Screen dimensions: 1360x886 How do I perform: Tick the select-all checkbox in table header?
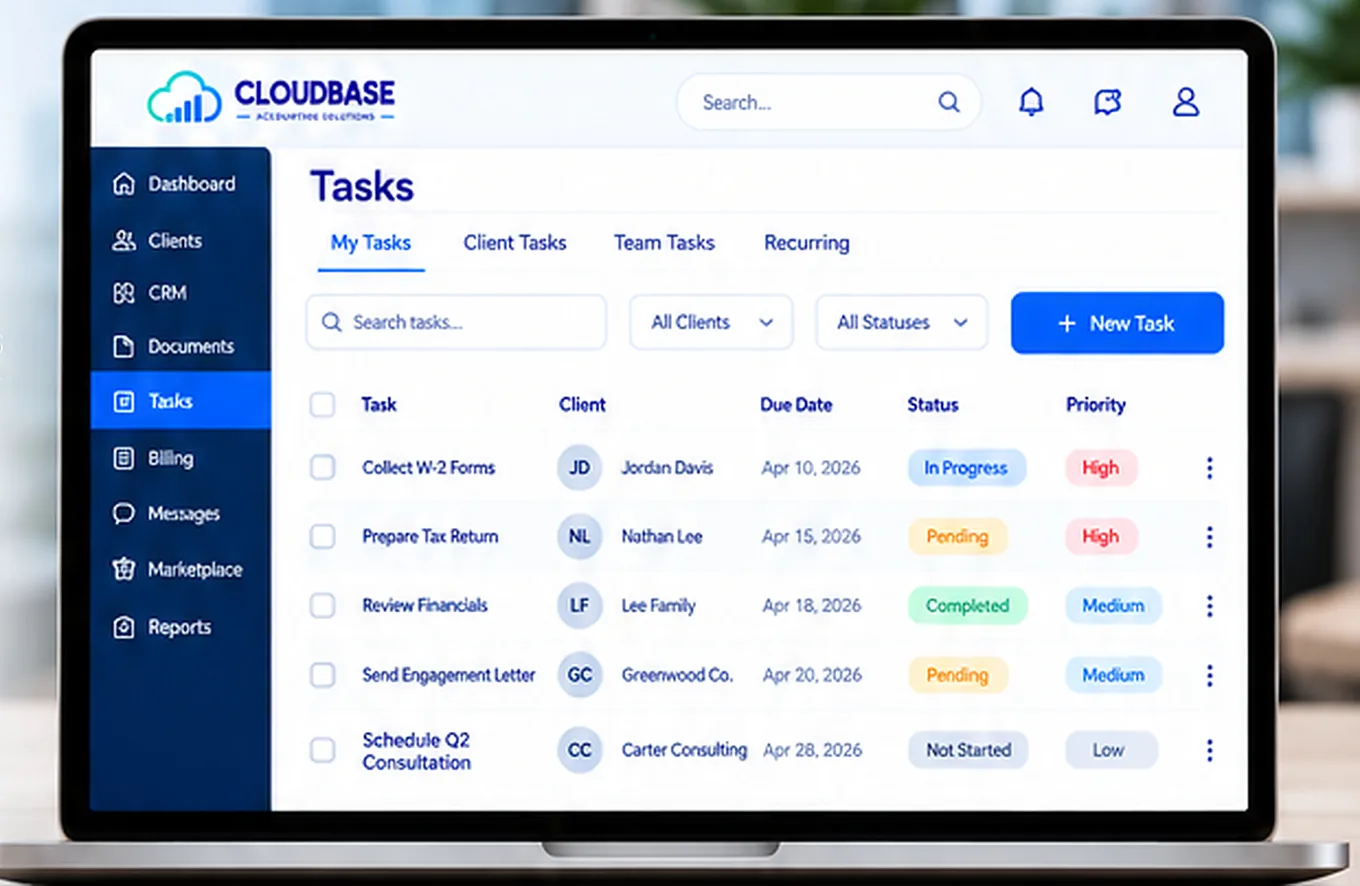322,404
